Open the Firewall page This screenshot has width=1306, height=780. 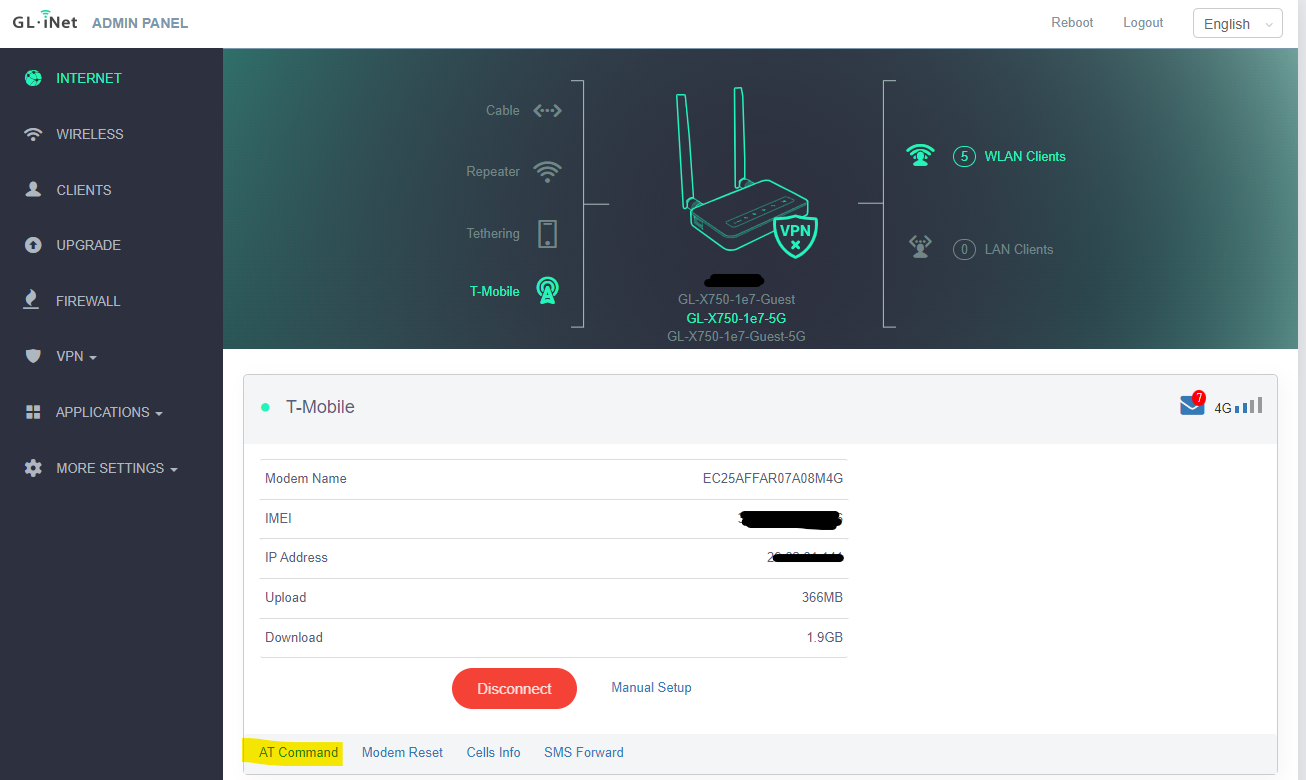pos(88,301)
